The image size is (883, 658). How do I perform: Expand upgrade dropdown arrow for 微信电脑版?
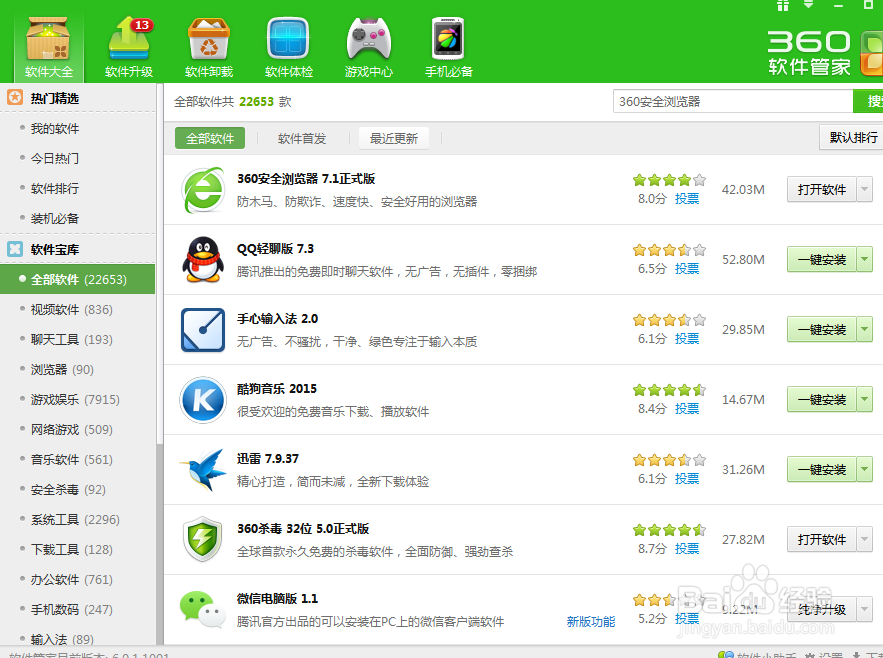864,609
